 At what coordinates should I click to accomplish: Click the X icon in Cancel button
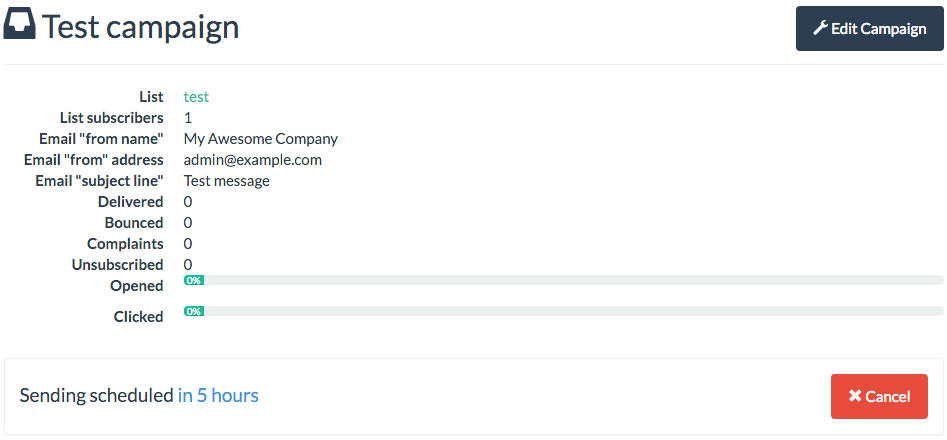(x=855, y=397)
